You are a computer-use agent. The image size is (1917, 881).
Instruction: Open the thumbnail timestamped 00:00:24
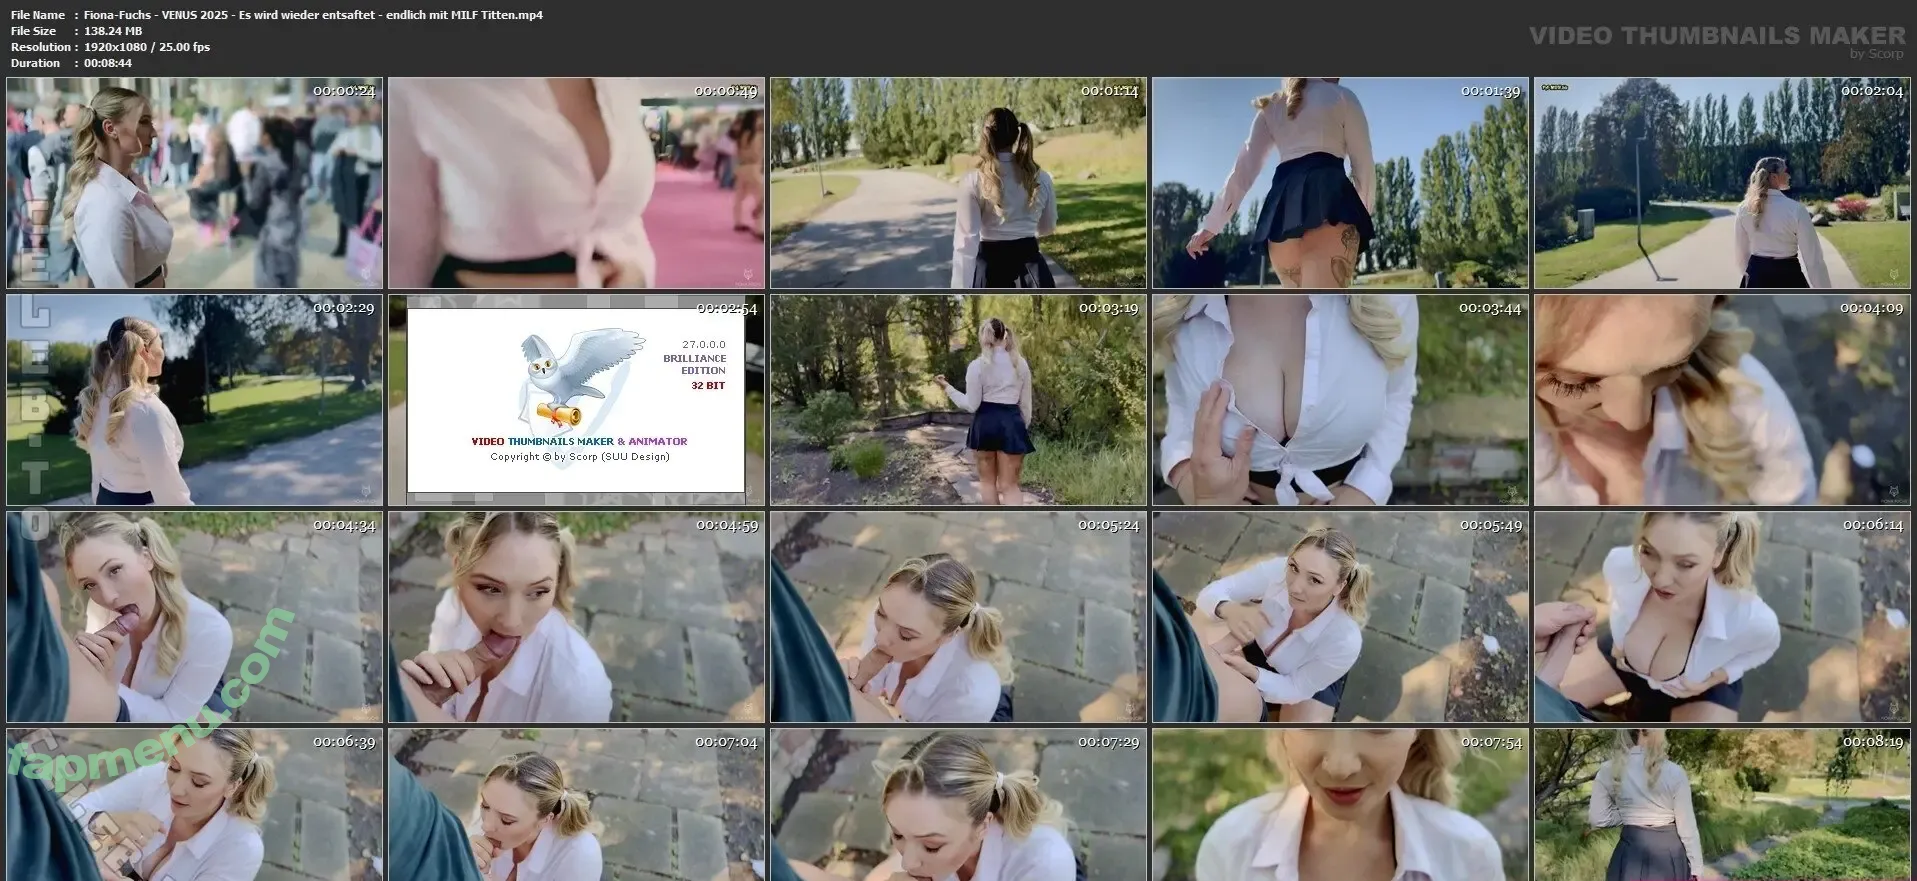(x=194, y=183)
